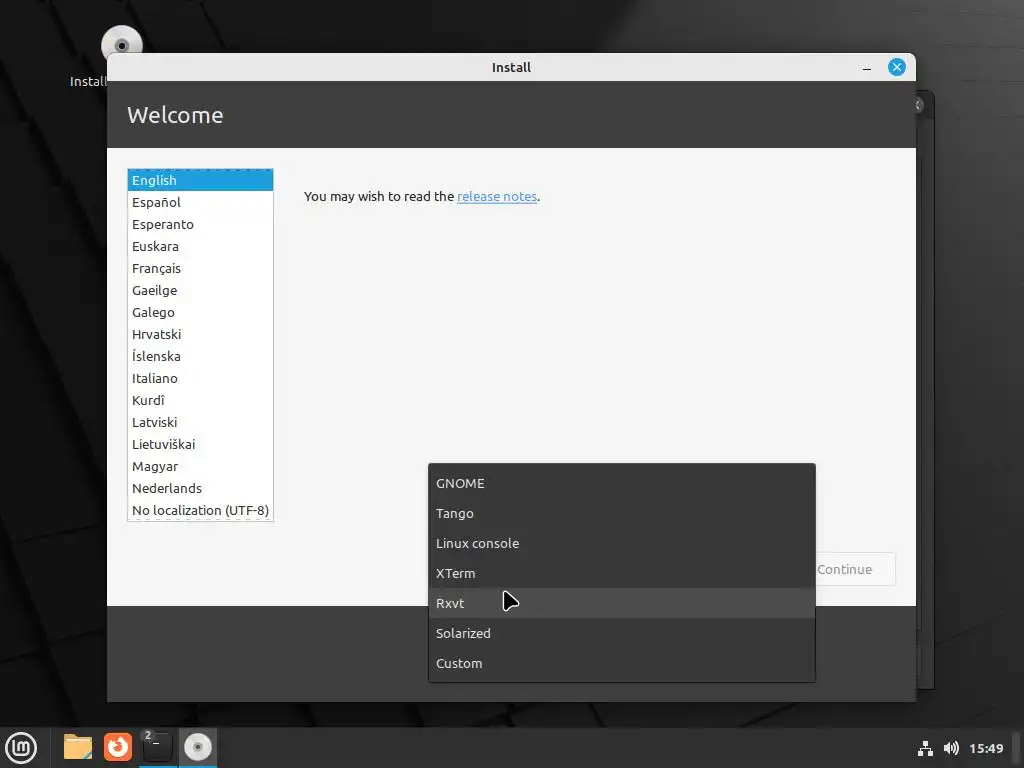Open the volume tray icon
The height and width of the screenshot is (768, 1024).
click(x=951, y=748)
